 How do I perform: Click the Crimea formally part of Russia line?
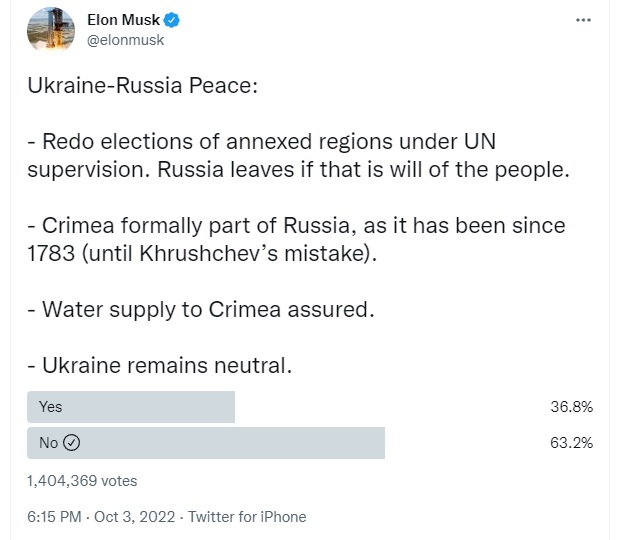[296, 225]
